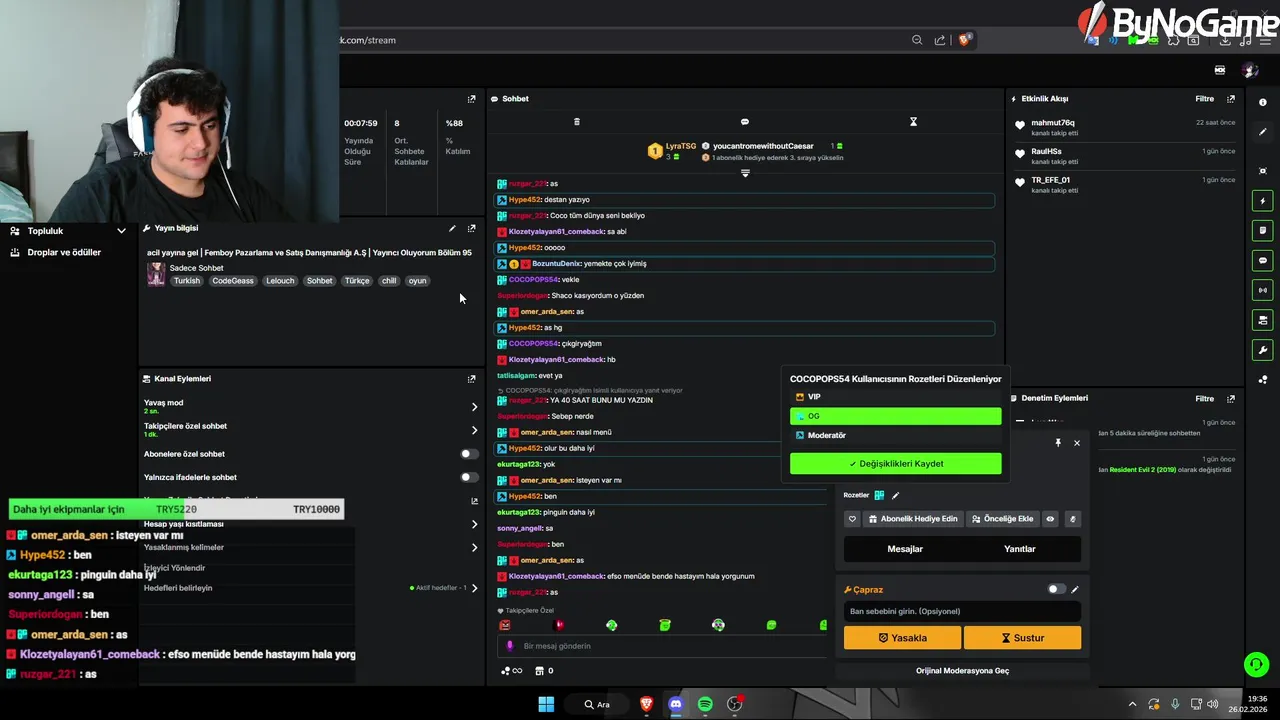Open the green support headset bubble
The height and width of the screenshot is (720, 1280).
click(1257, 664)
